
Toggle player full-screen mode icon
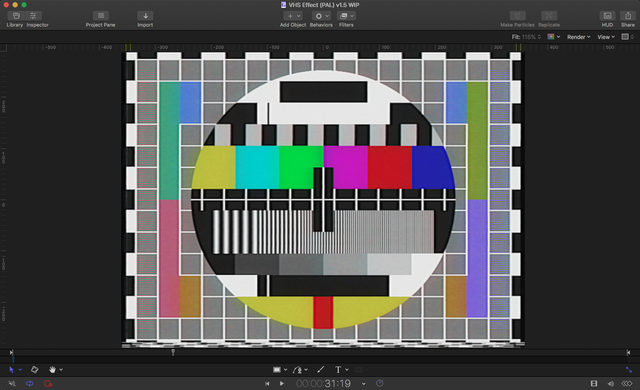click(x=629, y=370)
